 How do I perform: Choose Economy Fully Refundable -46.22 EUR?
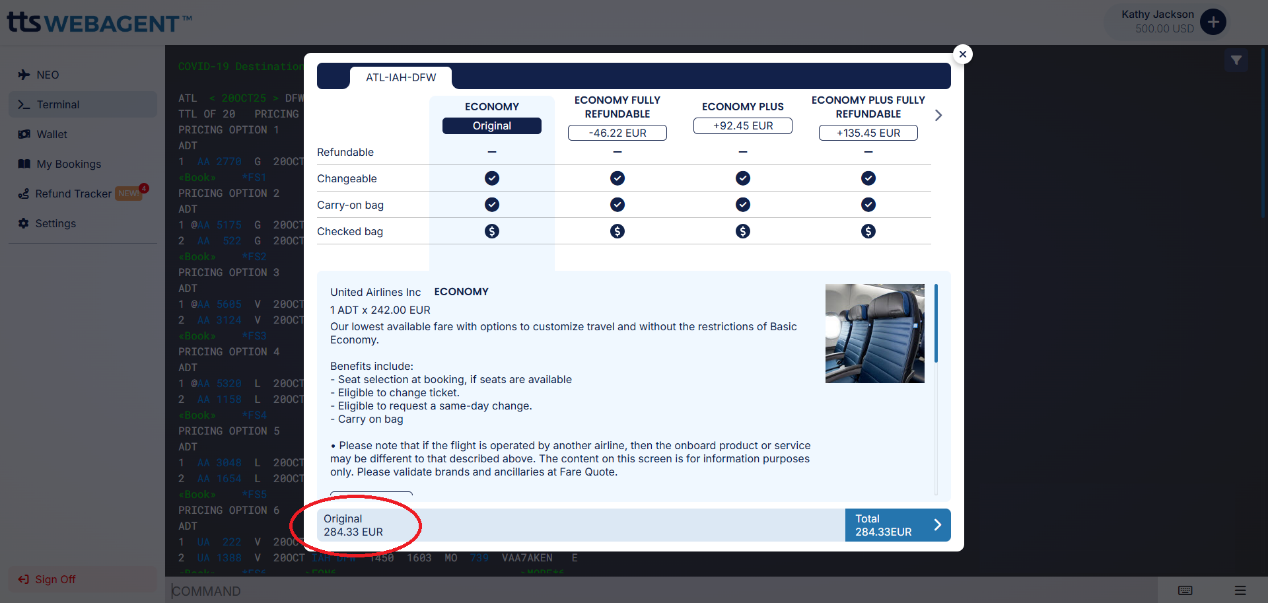click(x=617, y=133)
